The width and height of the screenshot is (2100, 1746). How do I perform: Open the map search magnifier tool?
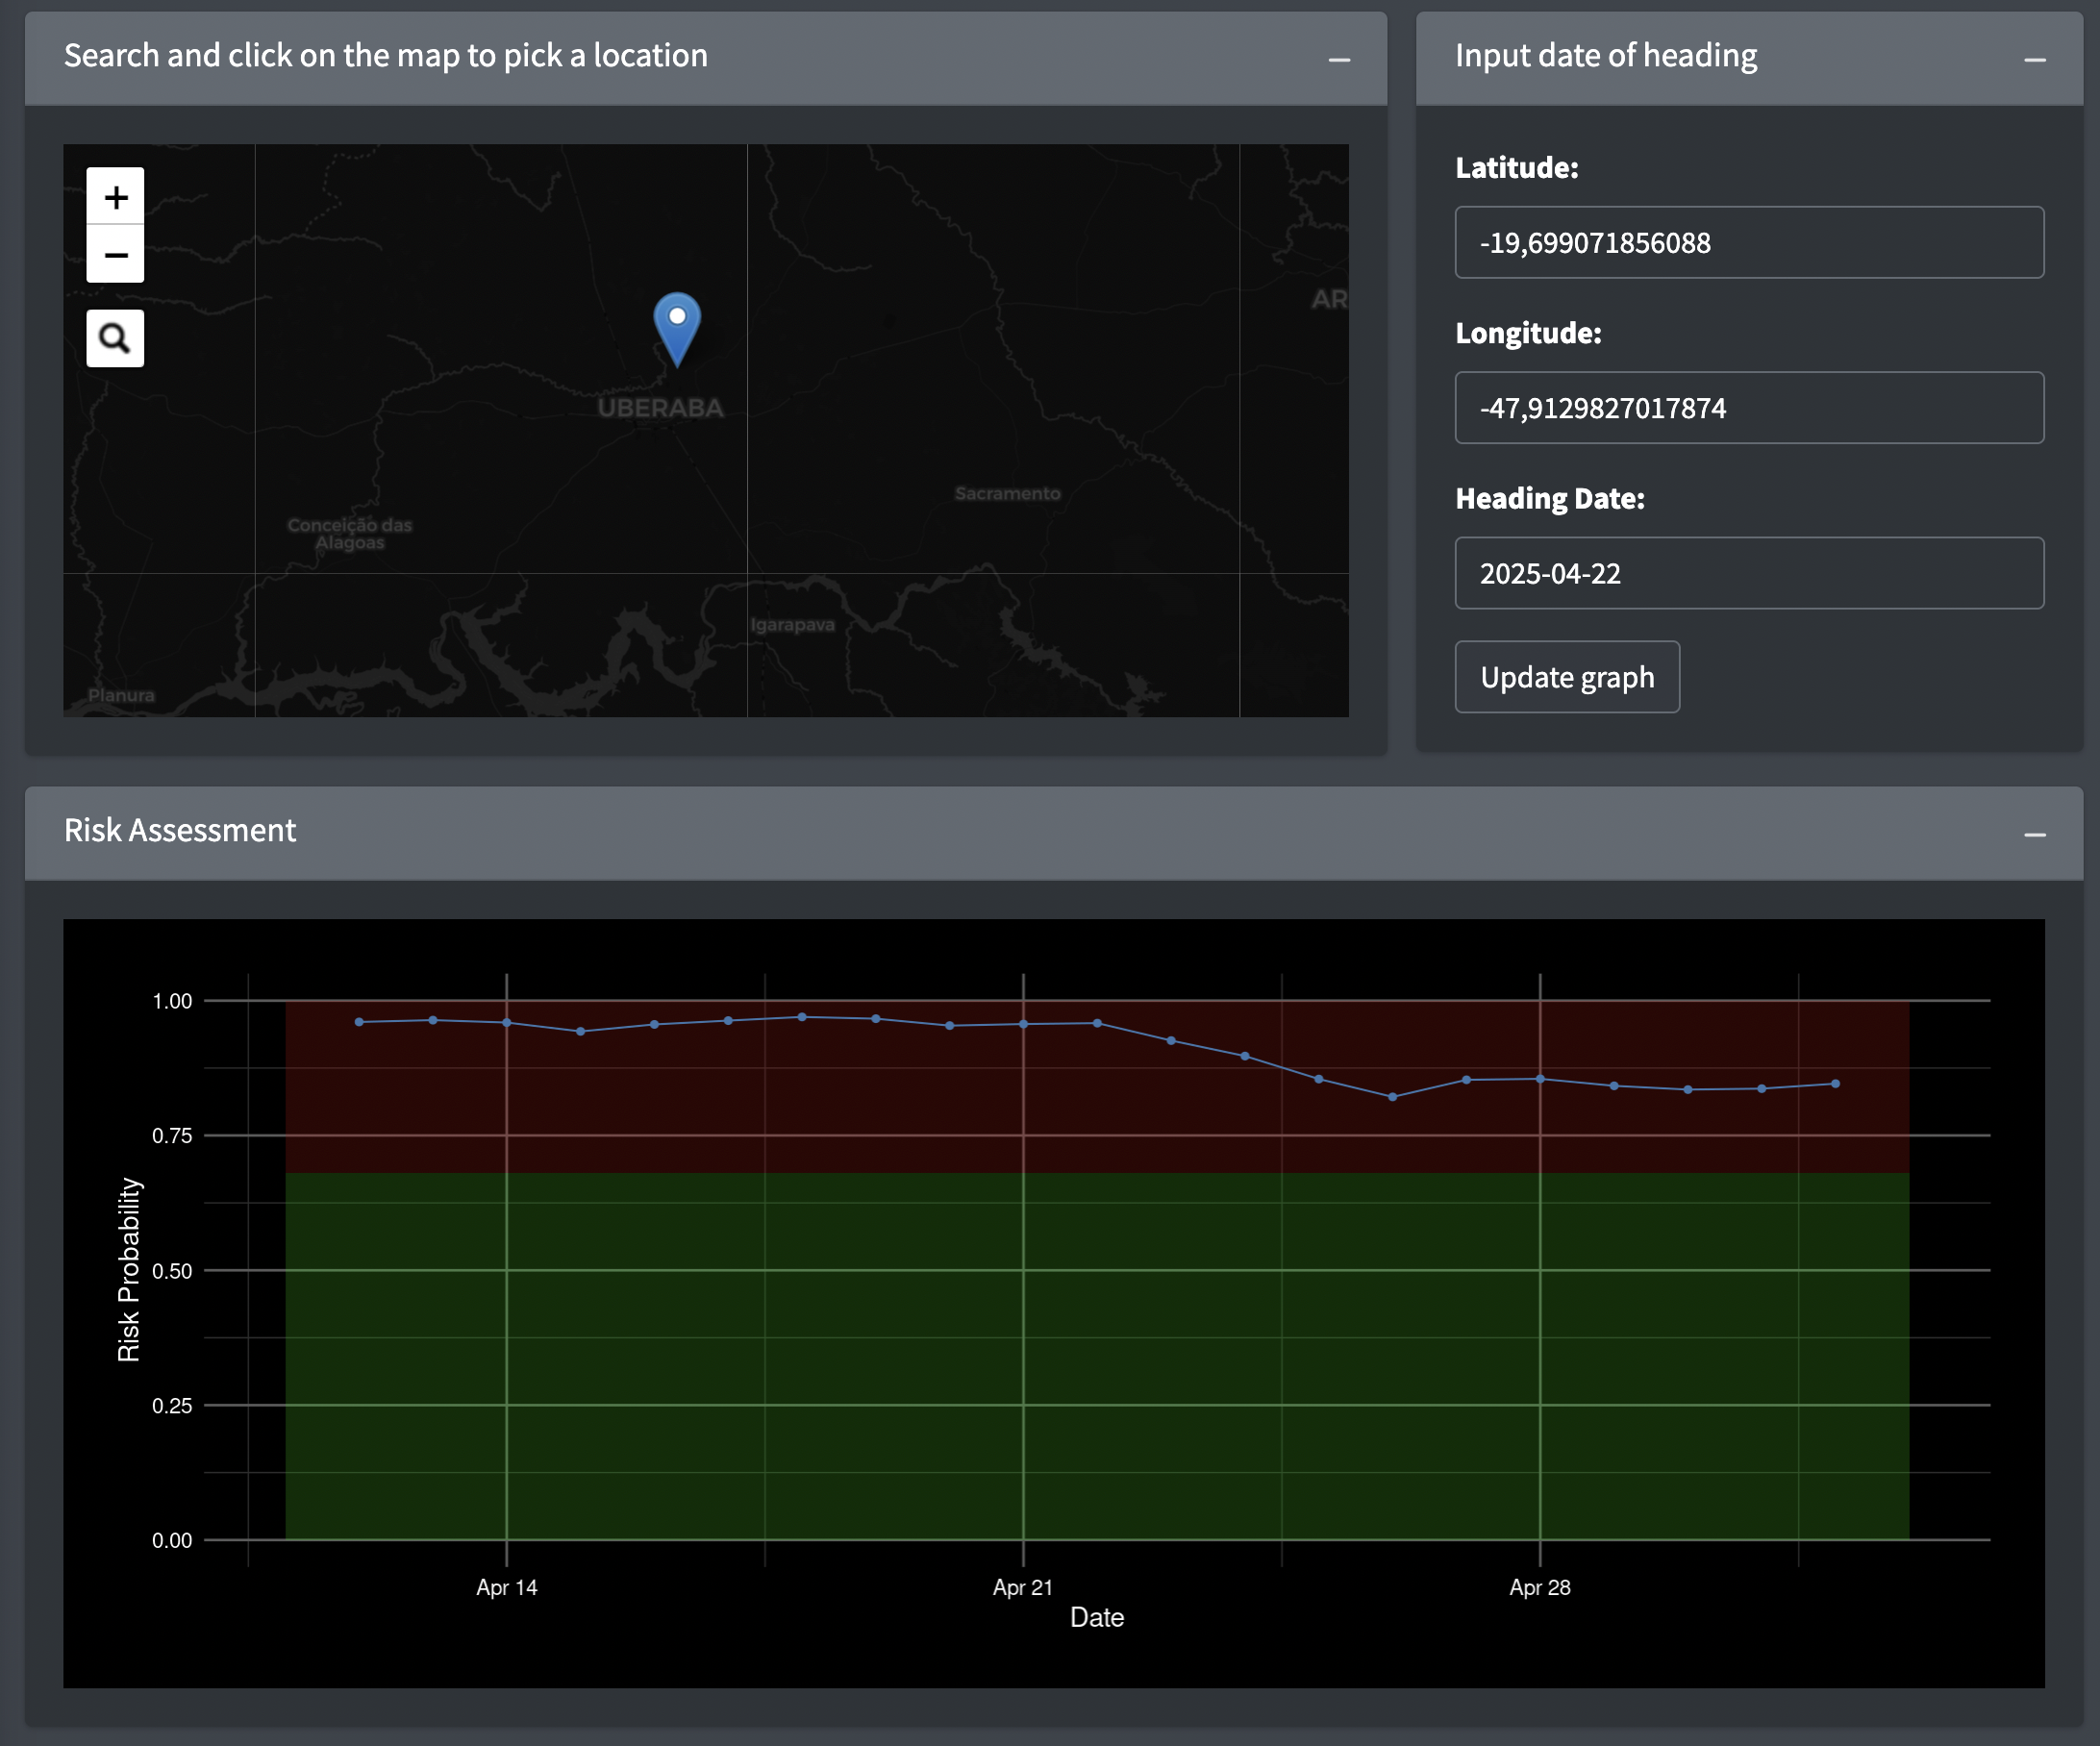click(x=115, y=338)
